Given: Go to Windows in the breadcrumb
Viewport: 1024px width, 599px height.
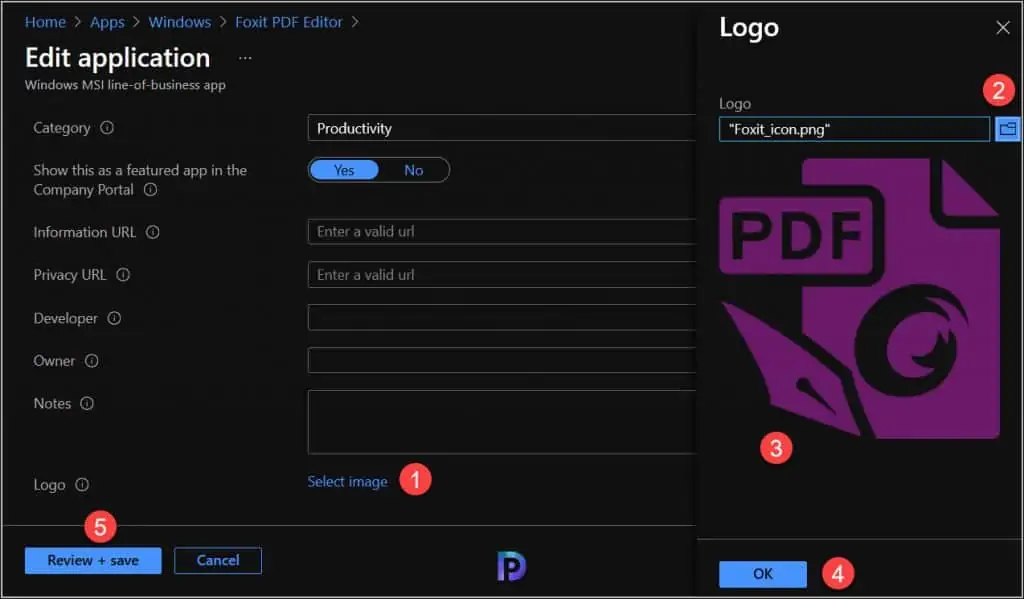Looking at the screenshot, I should coord(180,22).
